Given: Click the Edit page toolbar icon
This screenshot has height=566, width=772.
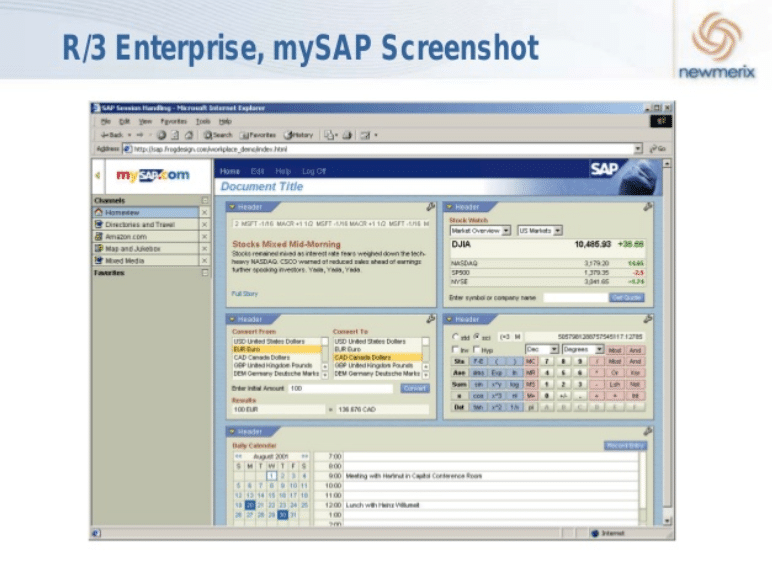Looking at the screenshot, I should (x=365, y=134).
